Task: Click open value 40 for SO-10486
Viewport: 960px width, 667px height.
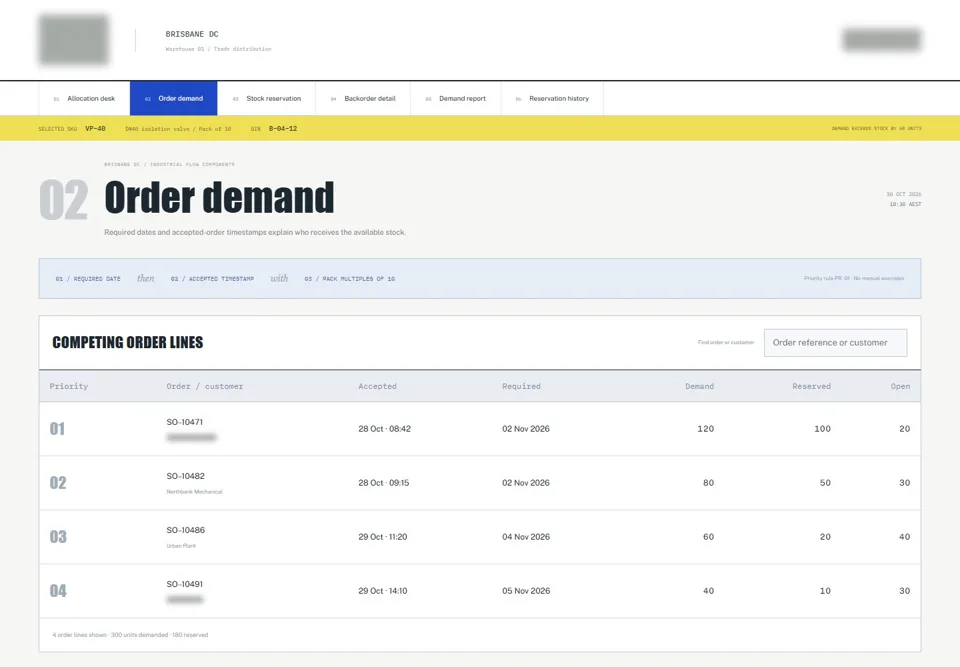Action: click(x=904, y=537)
